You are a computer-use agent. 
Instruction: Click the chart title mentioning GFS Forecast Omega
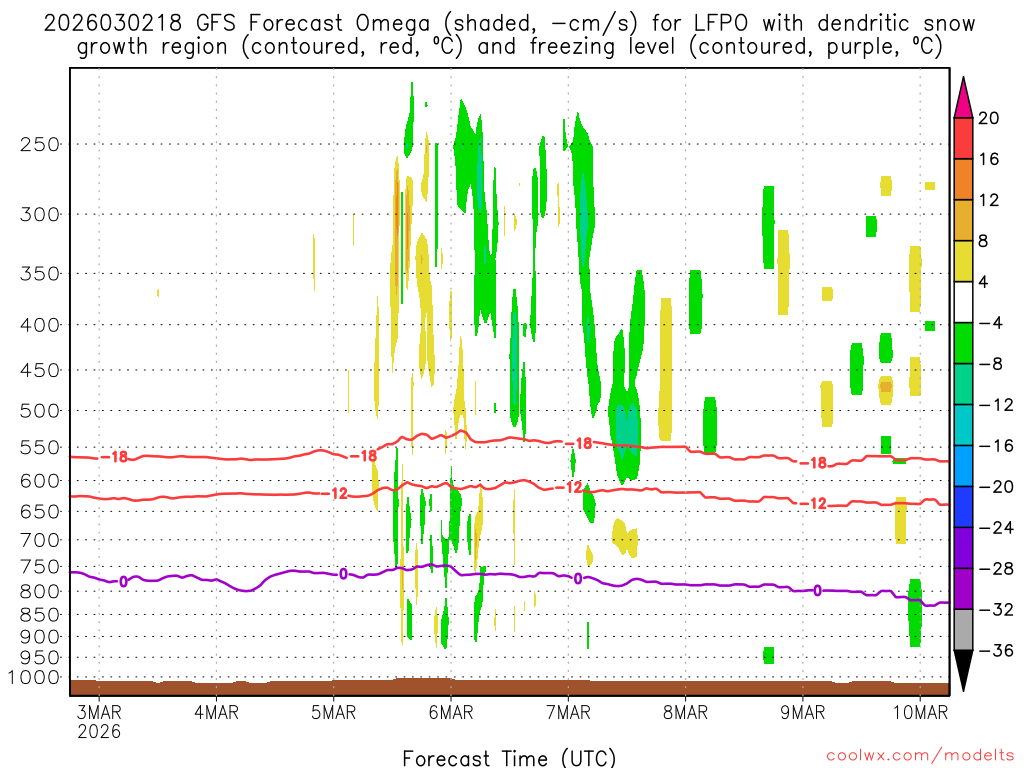509,35
